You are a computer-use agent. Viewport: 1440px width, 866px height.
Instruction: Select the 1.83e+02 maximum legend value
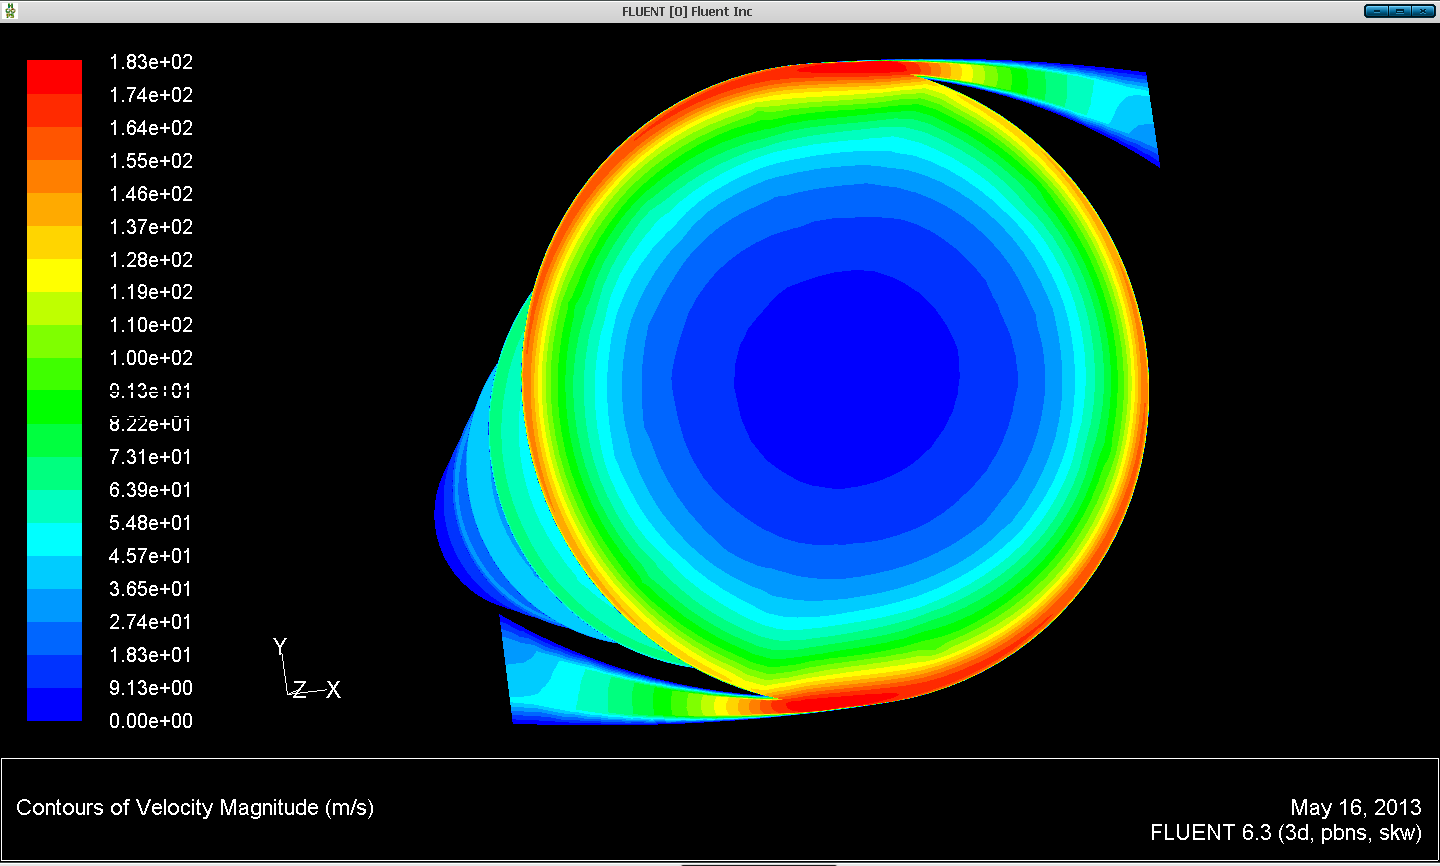[151, 62]
